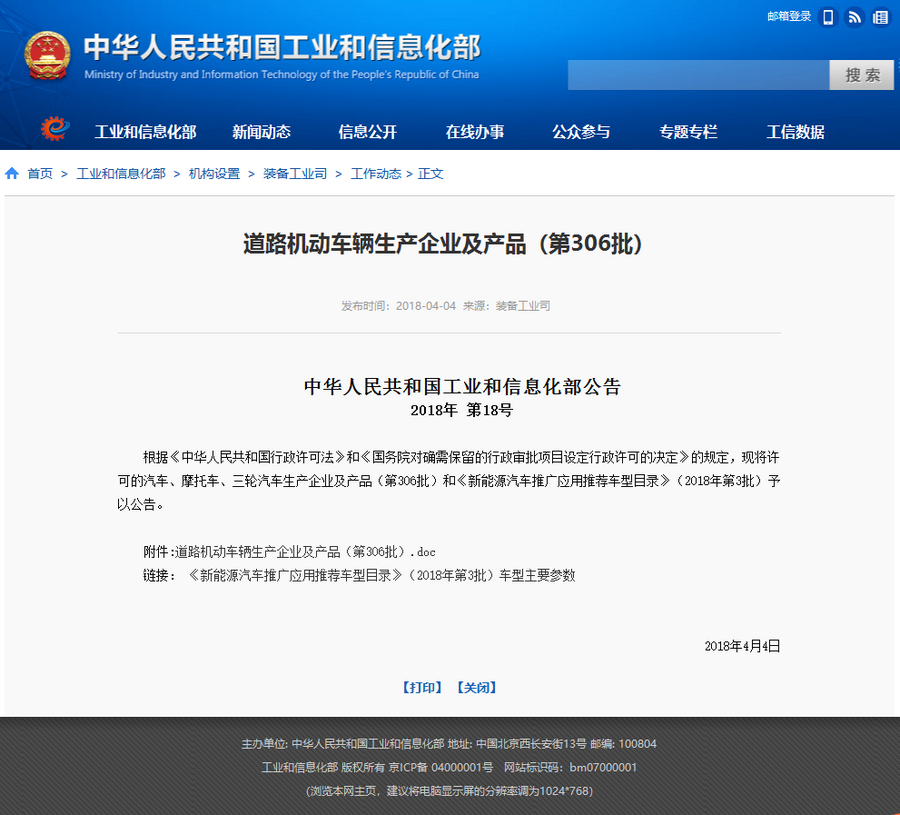This screenshot has height=815, width=900.
Task: Click the 【打印】 print link
Action: coord(422,688)
